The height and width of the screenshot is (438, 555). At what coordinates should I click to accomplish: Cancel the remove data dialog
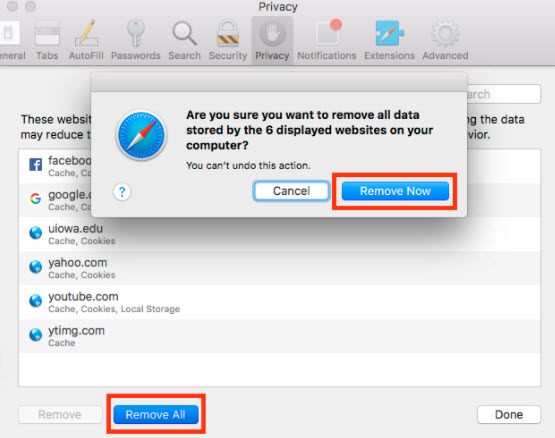click(291, 191)
